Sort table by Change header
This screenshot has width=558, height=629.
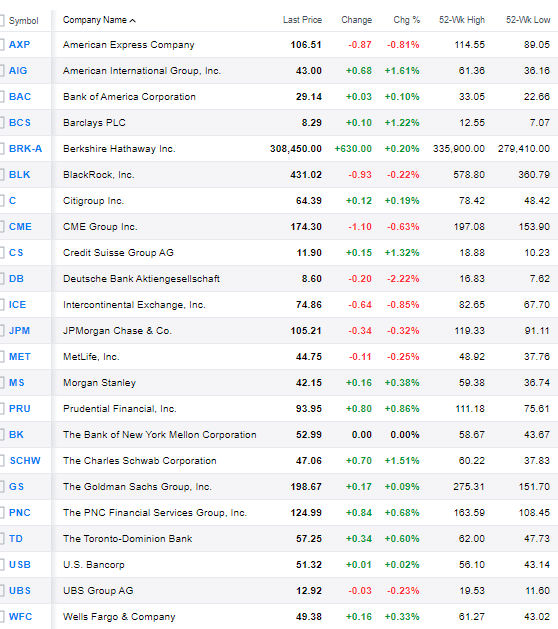(x=356, y=20)
